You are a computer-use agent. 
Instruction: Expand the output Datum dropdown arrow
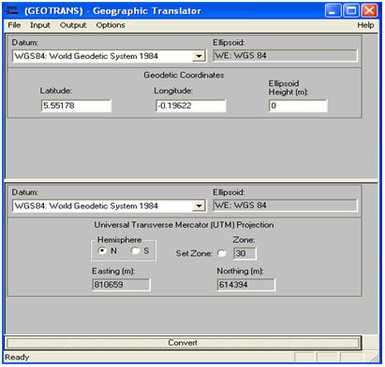tap(199, 206)
